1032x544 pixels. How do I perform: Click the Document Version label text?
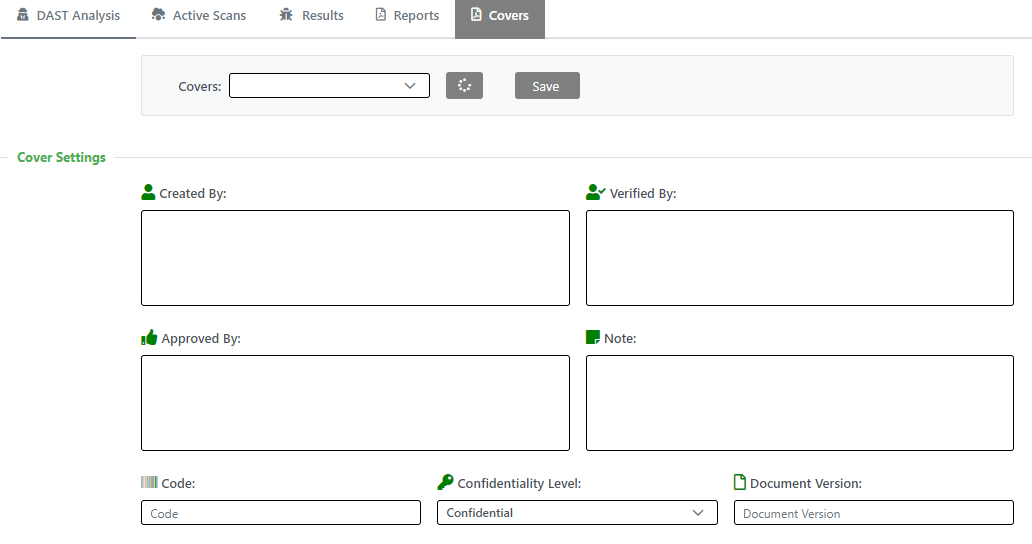(x=806, y=483)
